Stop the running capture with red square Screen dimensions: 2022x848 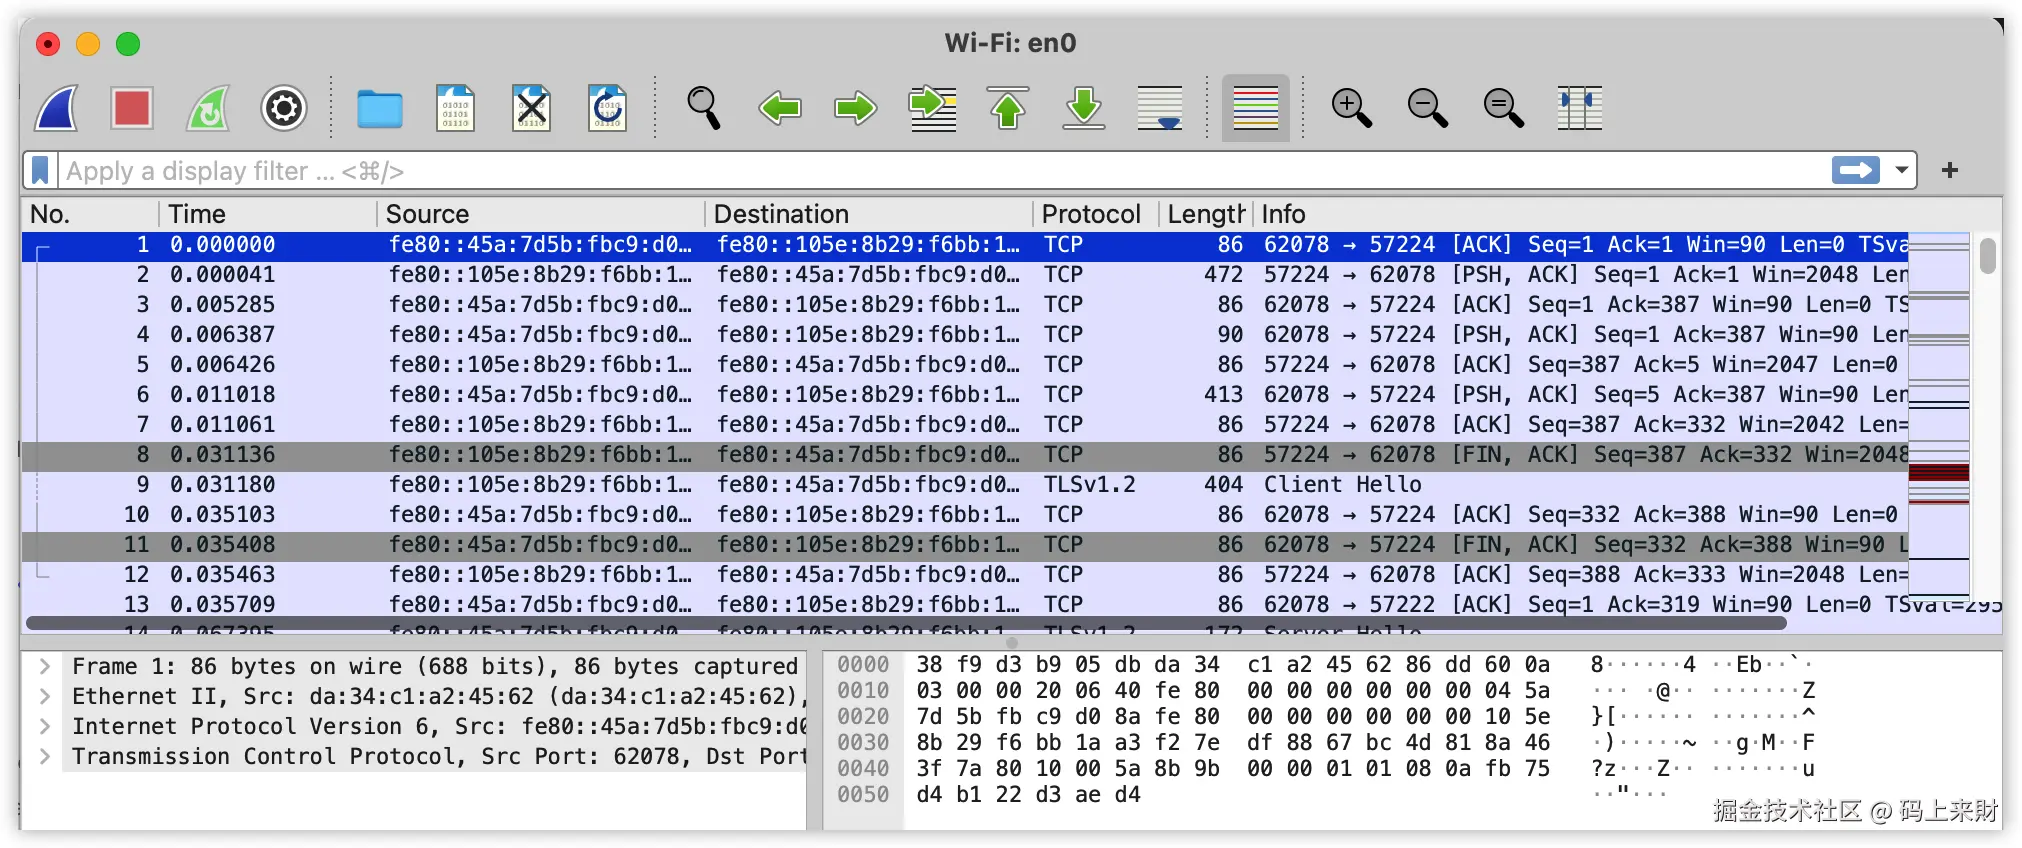pyautogui.click(x=132, y=108)
